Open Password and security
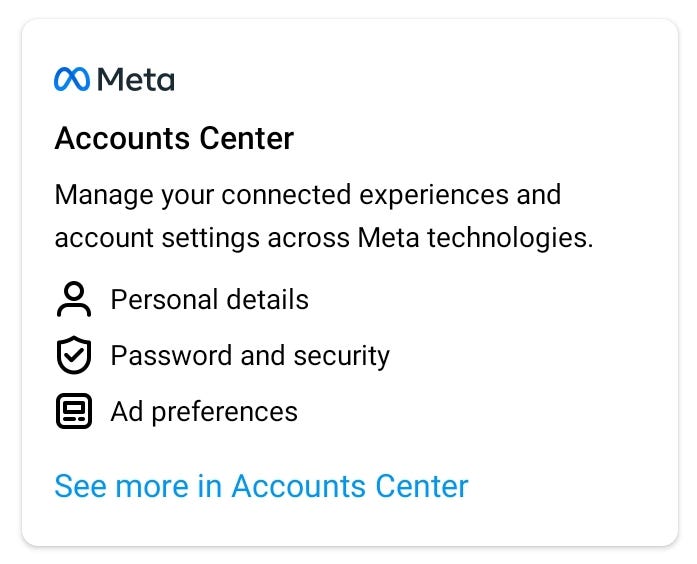697x564 pixels. 250,356
